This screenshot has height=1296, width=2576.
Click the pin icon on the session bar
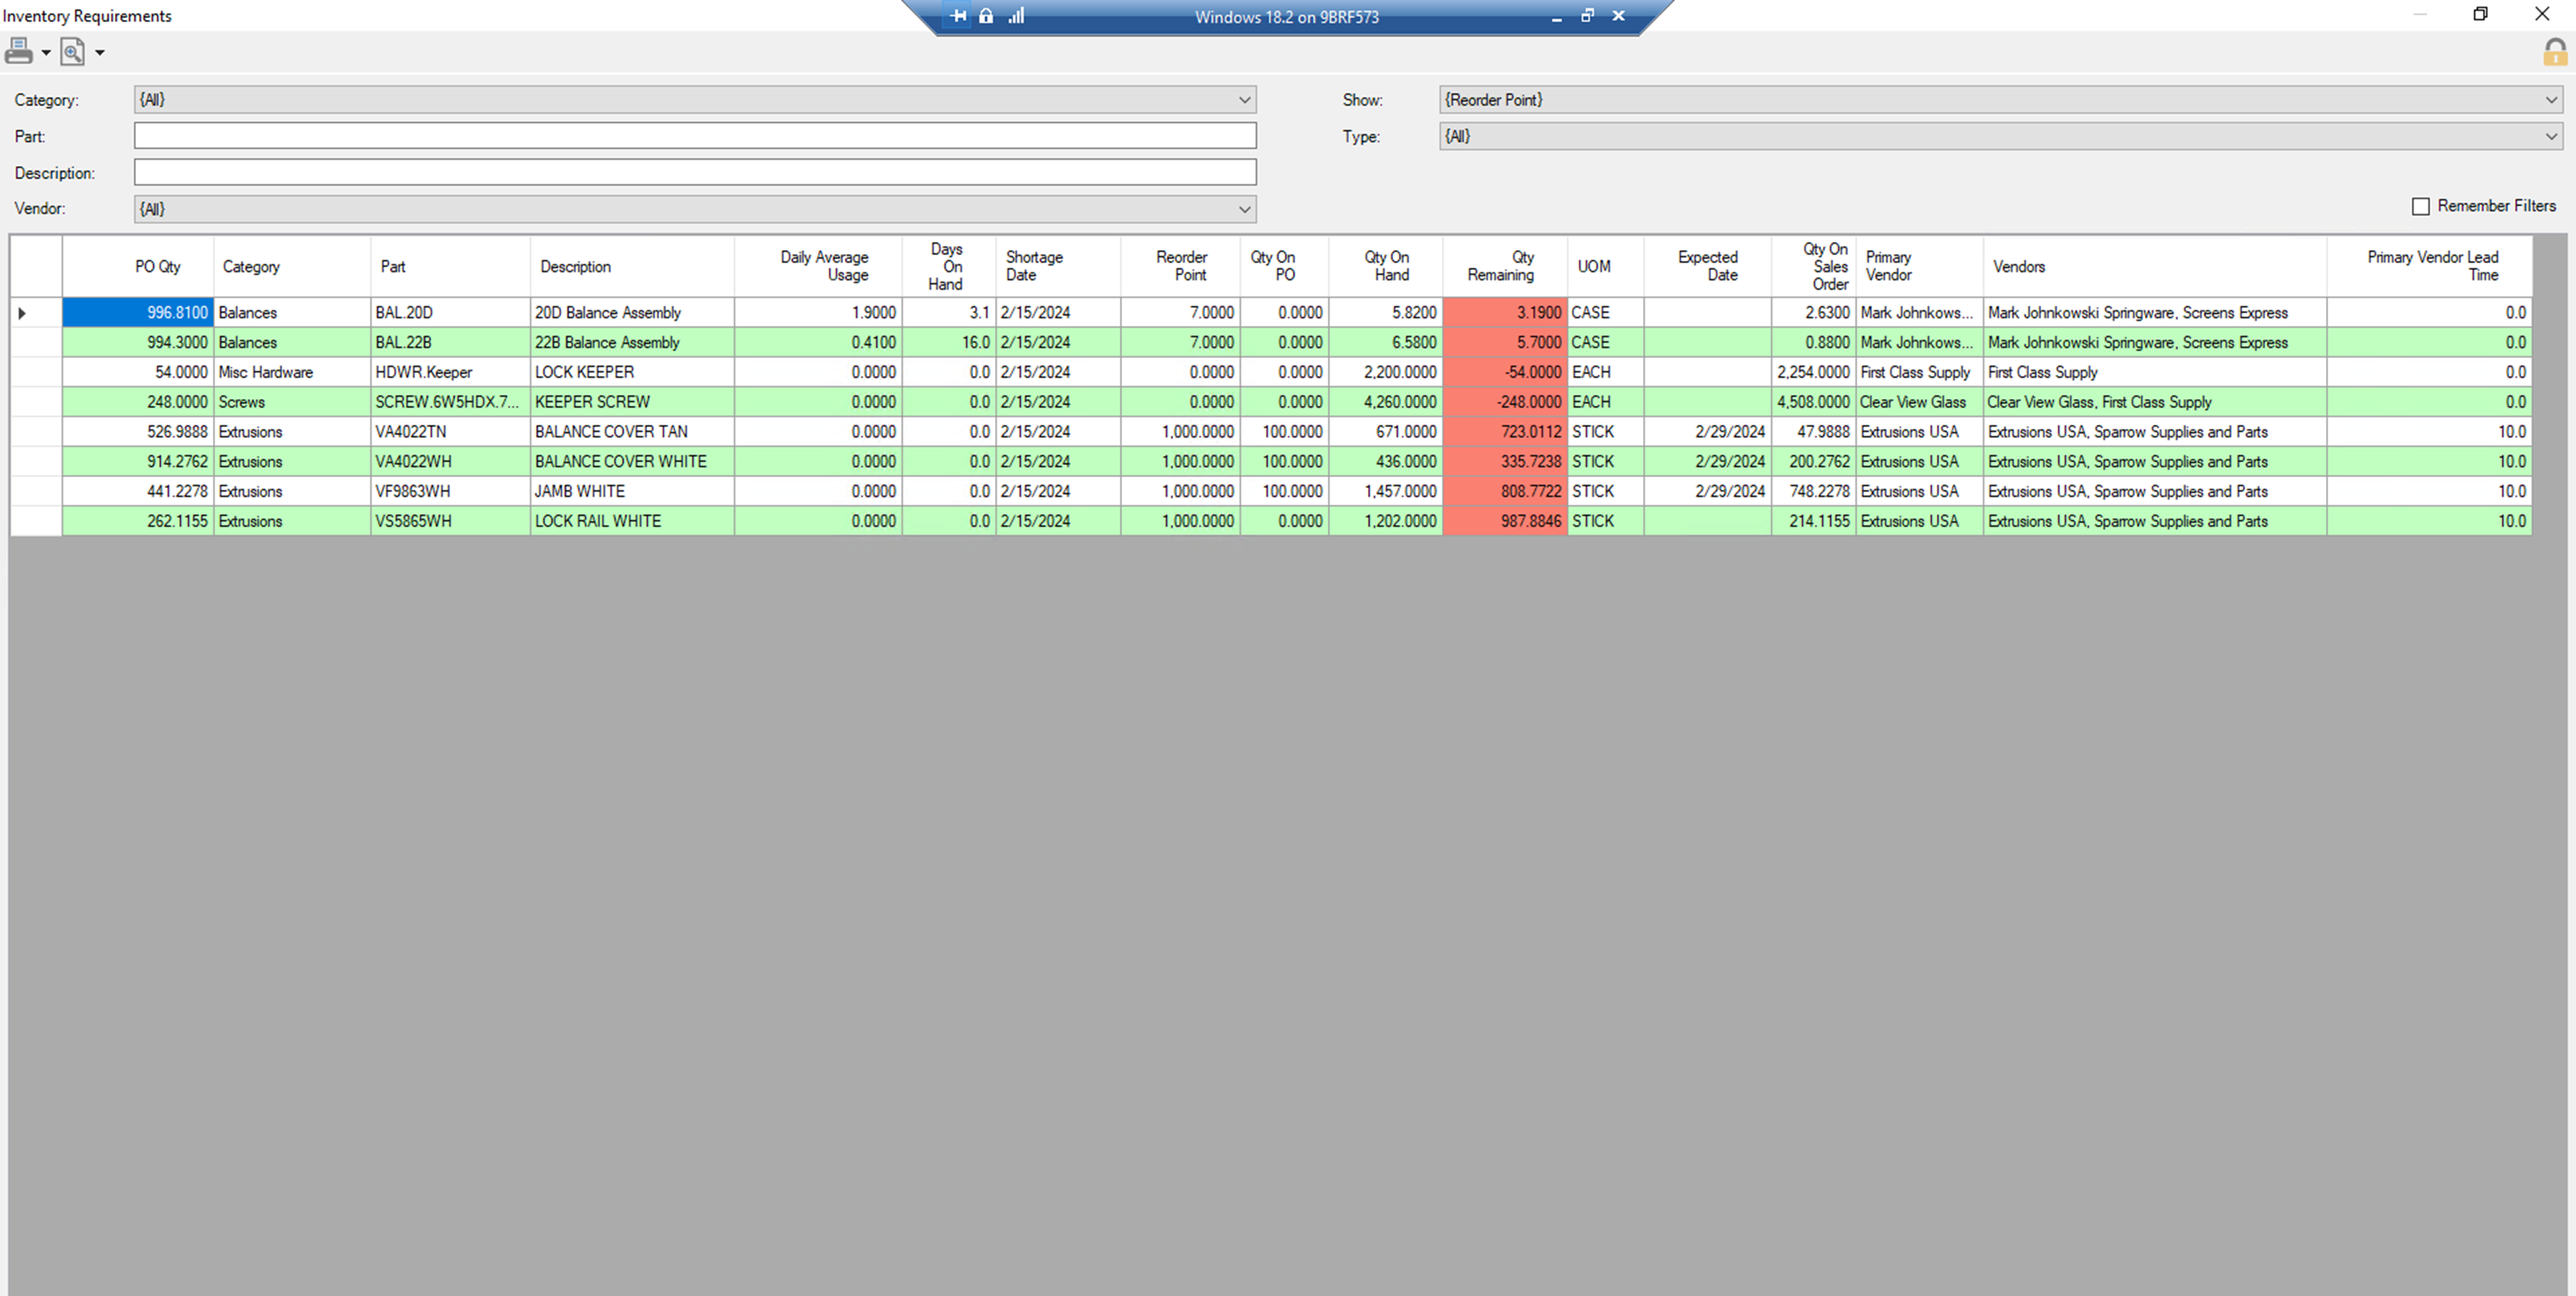[958, 16]
